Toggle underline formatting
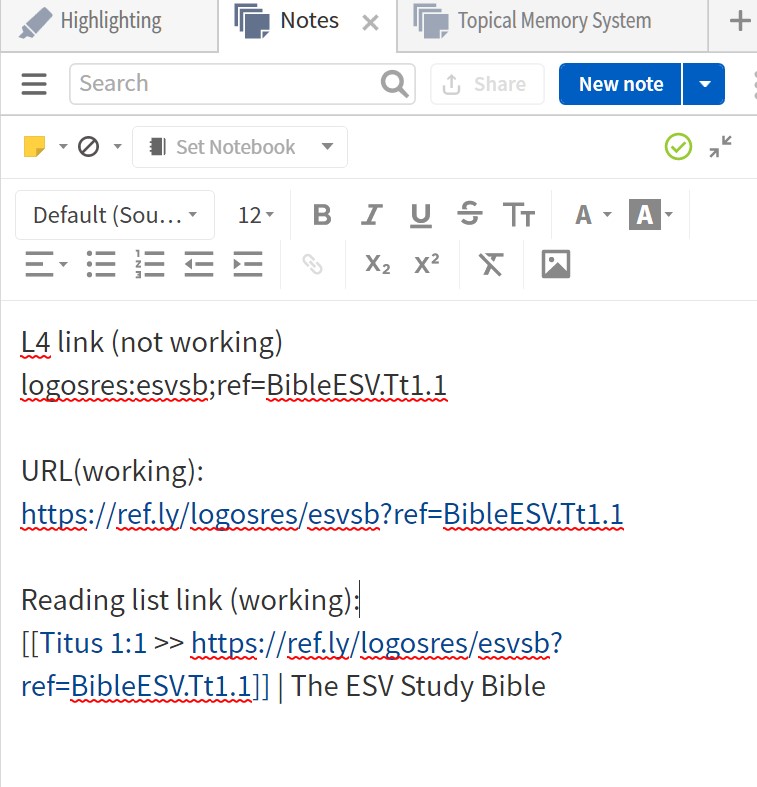The image size is (757, 787). click(421, 215)
